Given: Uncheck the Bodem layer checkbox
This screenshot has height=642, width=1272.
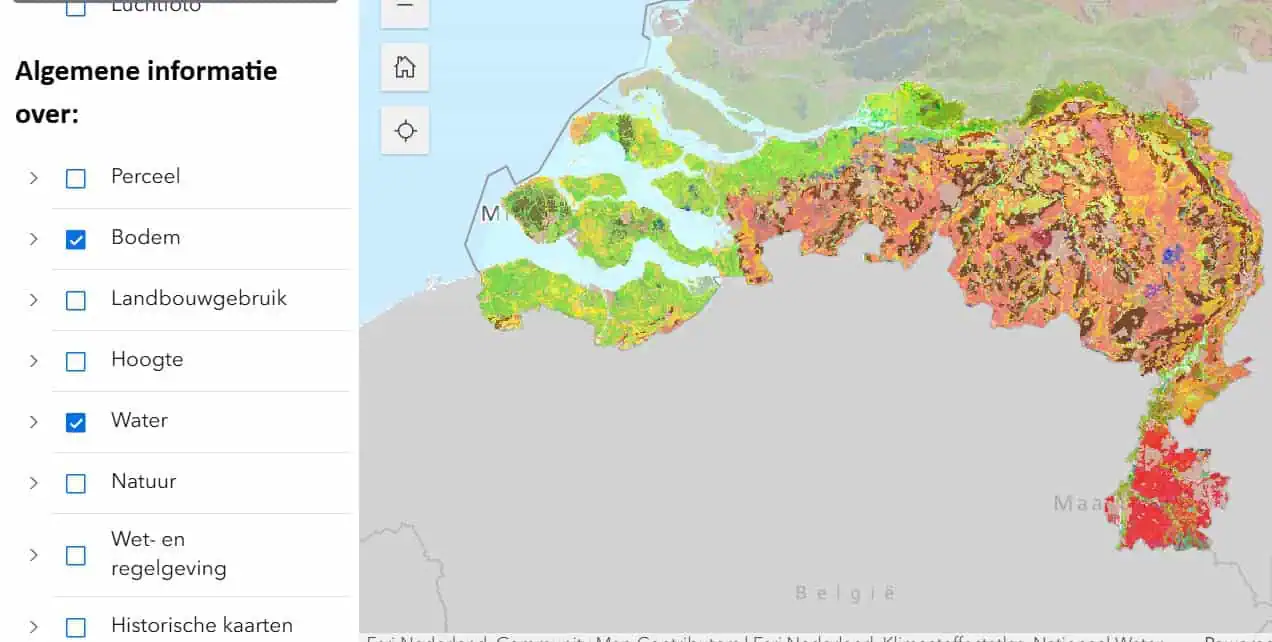Looking at the screenshot, I should (x=76, y=239).
